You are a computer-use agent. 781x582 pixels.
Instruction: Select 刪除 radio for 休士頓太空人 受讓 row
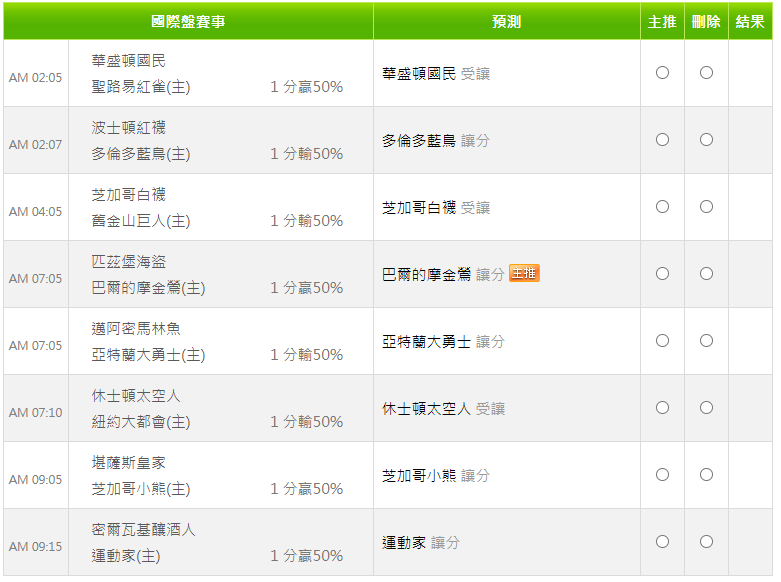[706, 408]
